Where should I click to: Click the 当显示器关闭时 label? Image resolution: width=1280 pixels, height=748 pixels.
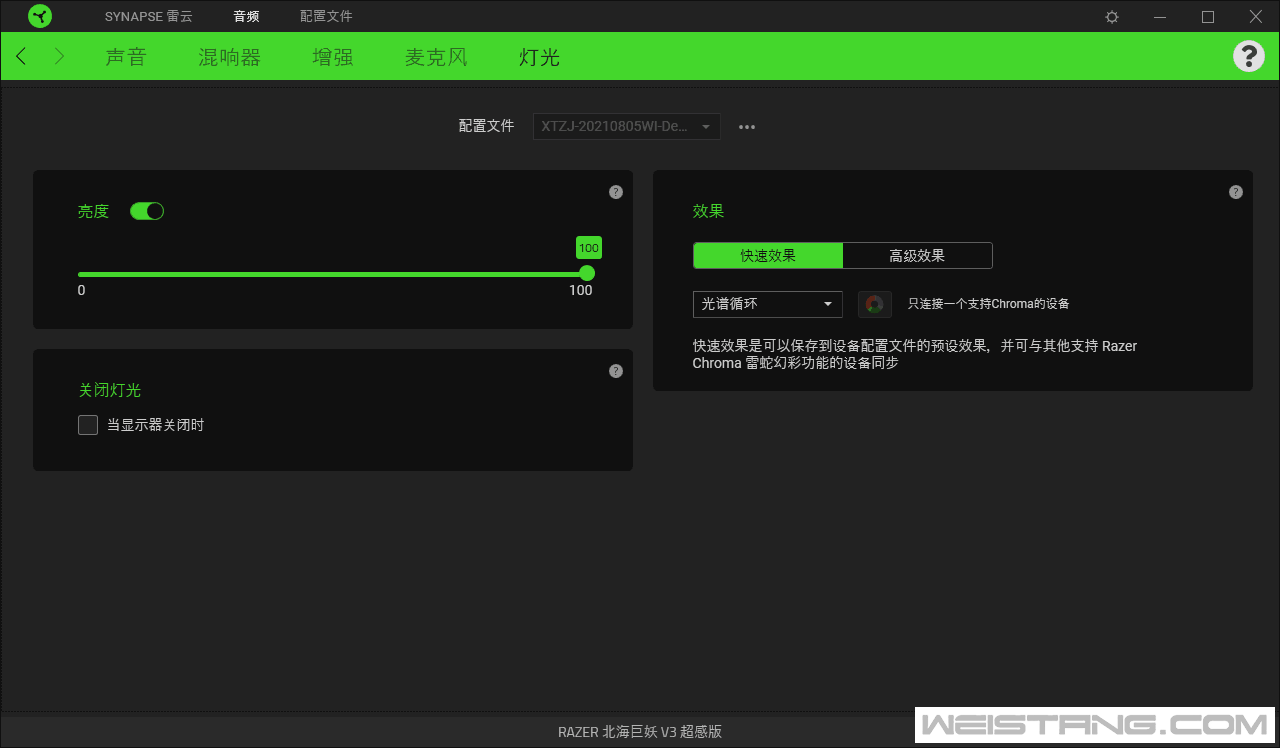(156, 425)
